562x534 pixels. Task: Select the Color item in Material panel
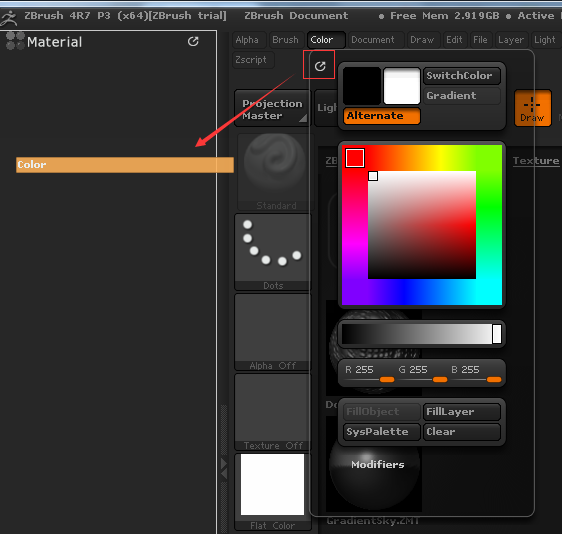point(125,165)
